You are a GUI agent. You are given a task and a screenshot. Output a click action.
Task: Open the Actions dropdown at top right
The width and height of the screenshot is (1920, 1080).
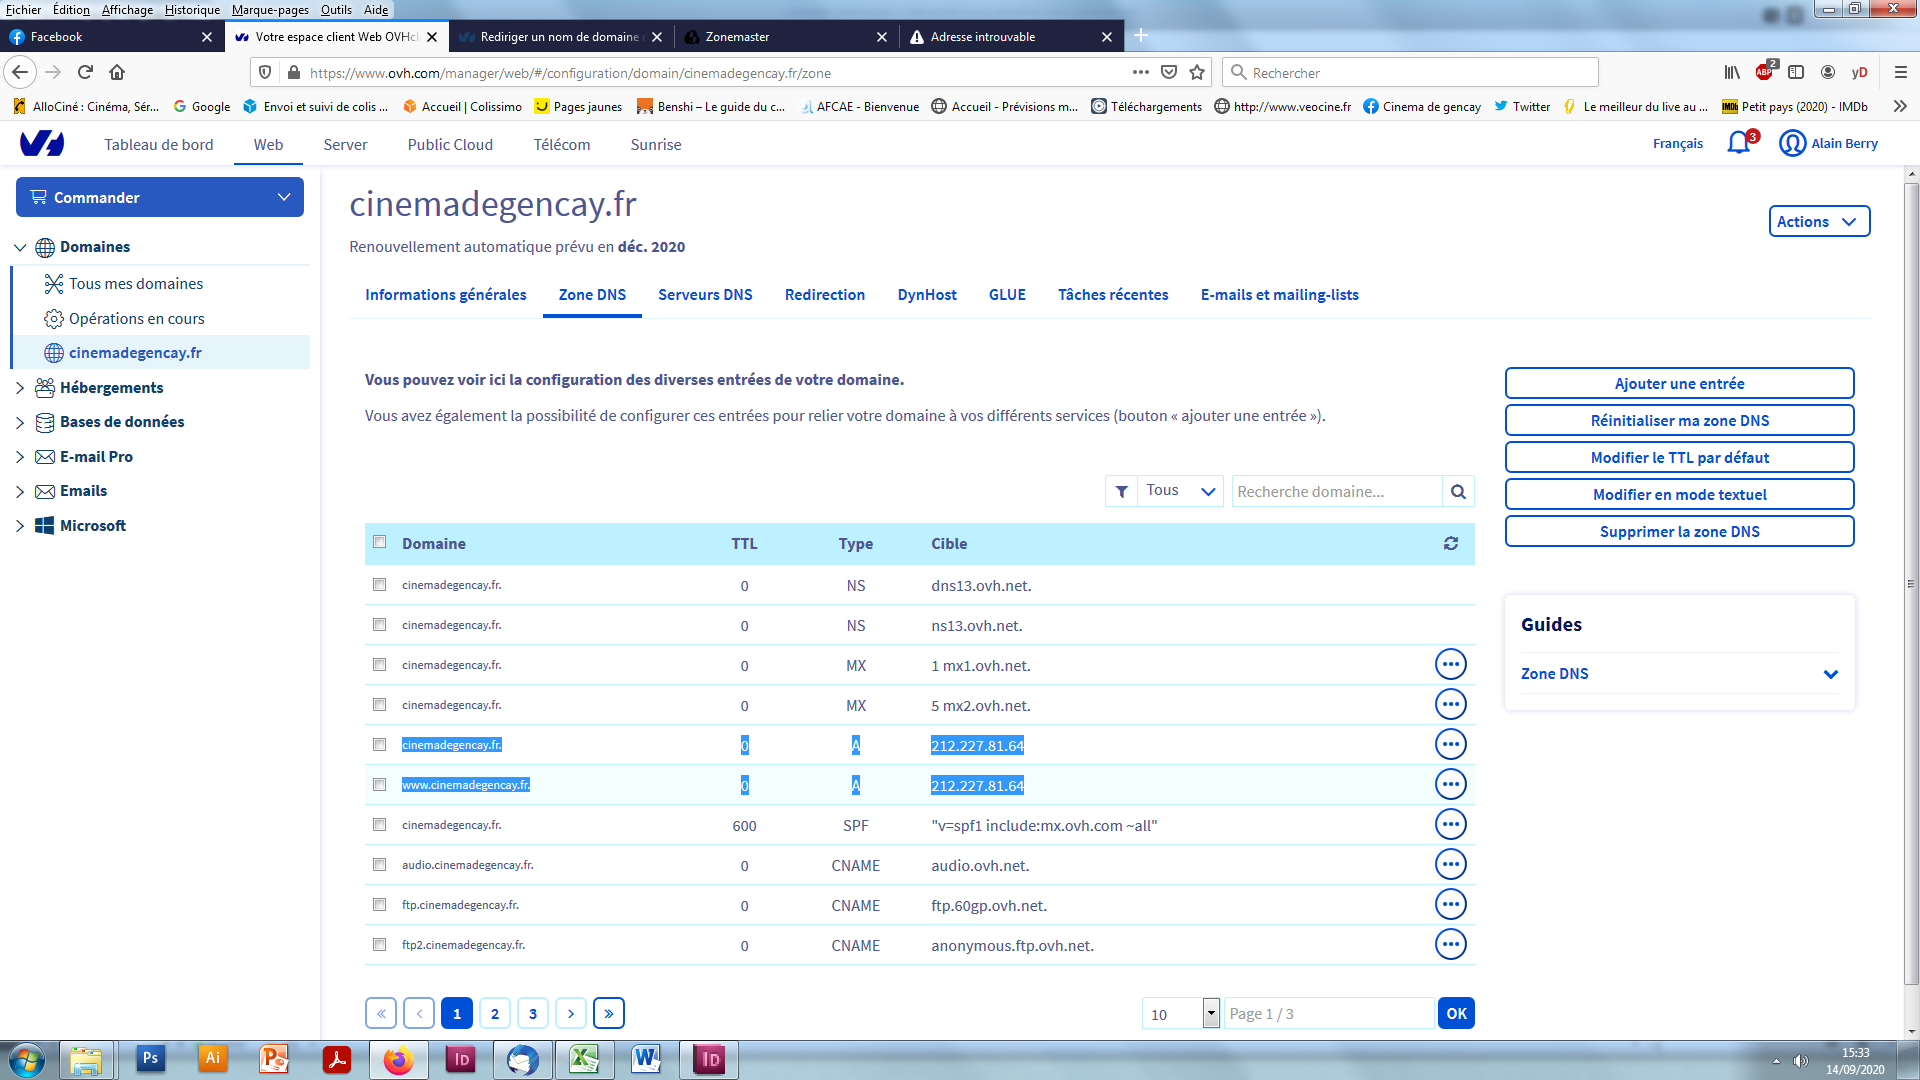[1818, 221]
